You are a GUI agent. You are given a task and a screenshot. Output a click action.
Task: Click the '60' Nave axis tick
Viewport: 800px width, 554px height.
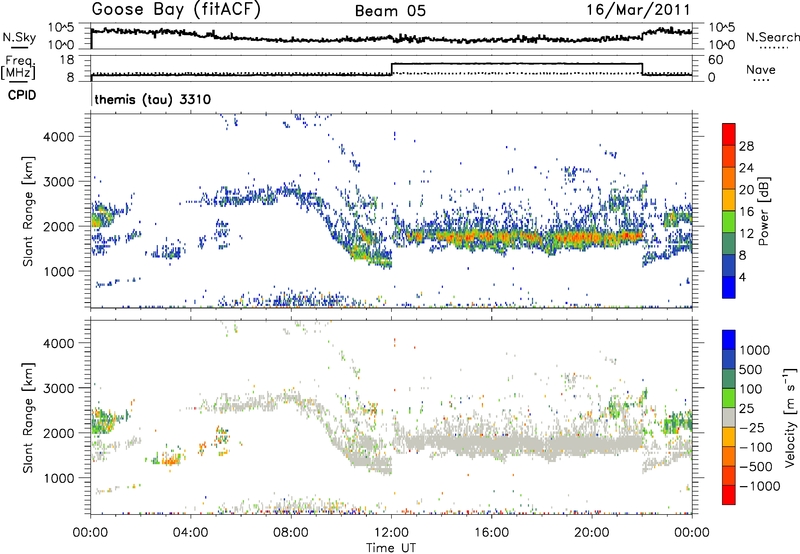pos(716,60)
